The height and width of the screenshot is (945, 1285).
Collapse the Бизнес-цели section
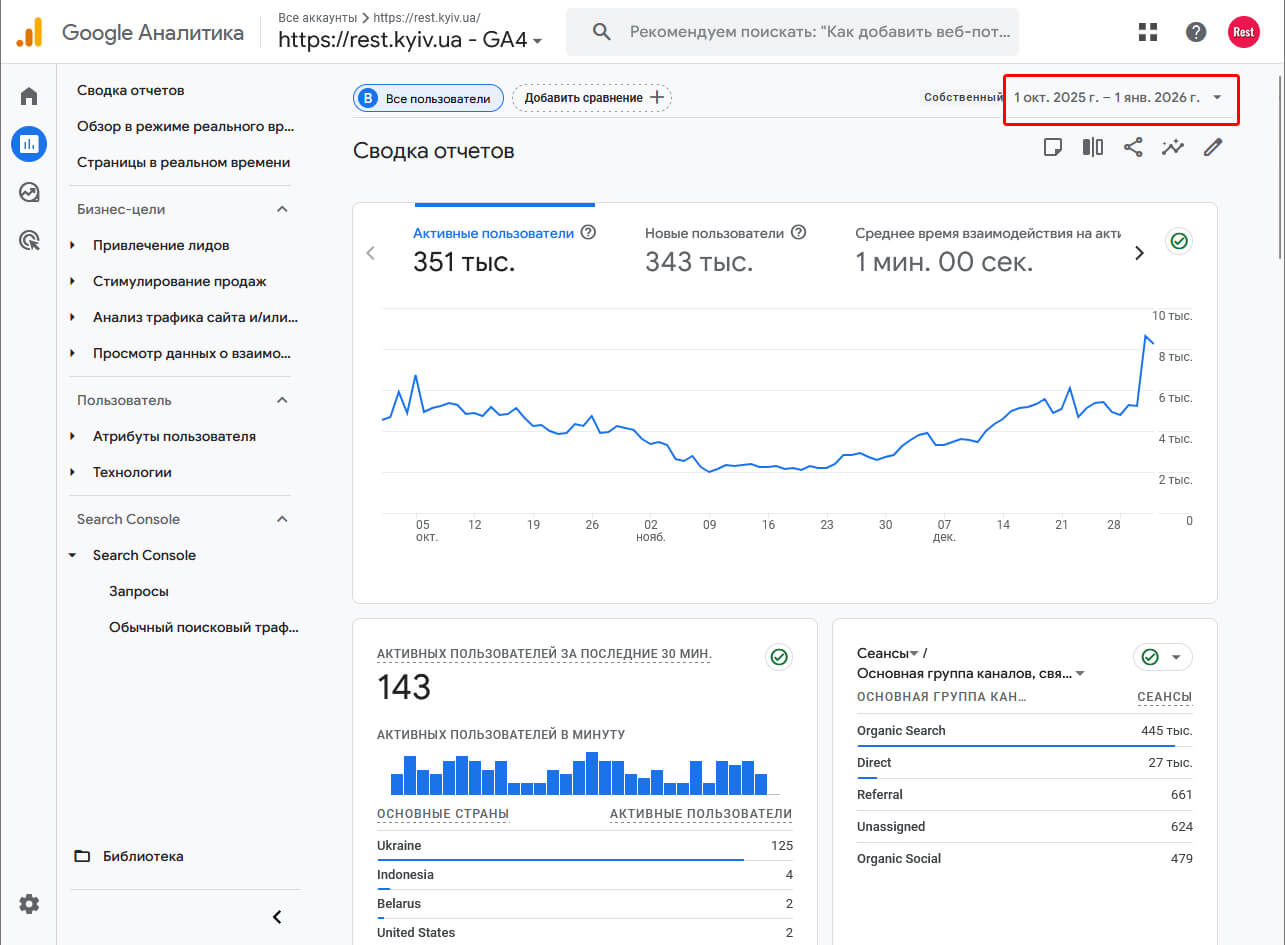coord(282,209)
